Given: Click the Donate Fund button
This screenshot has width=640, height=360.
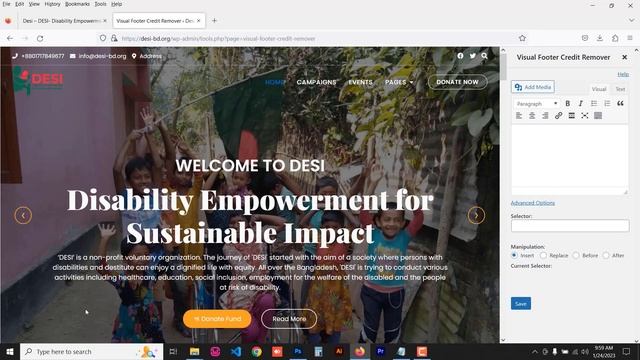Looking at the screenshot, I should coord(217,319).
